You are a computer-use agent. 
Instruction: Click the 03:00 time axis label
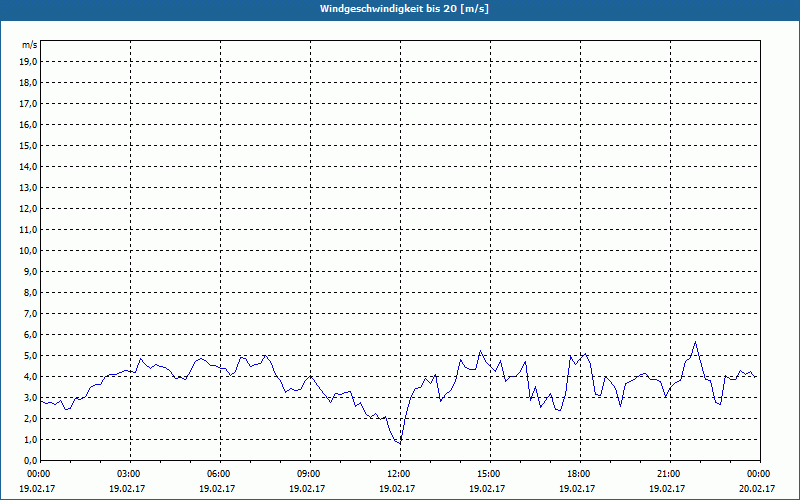pos(131,474)
